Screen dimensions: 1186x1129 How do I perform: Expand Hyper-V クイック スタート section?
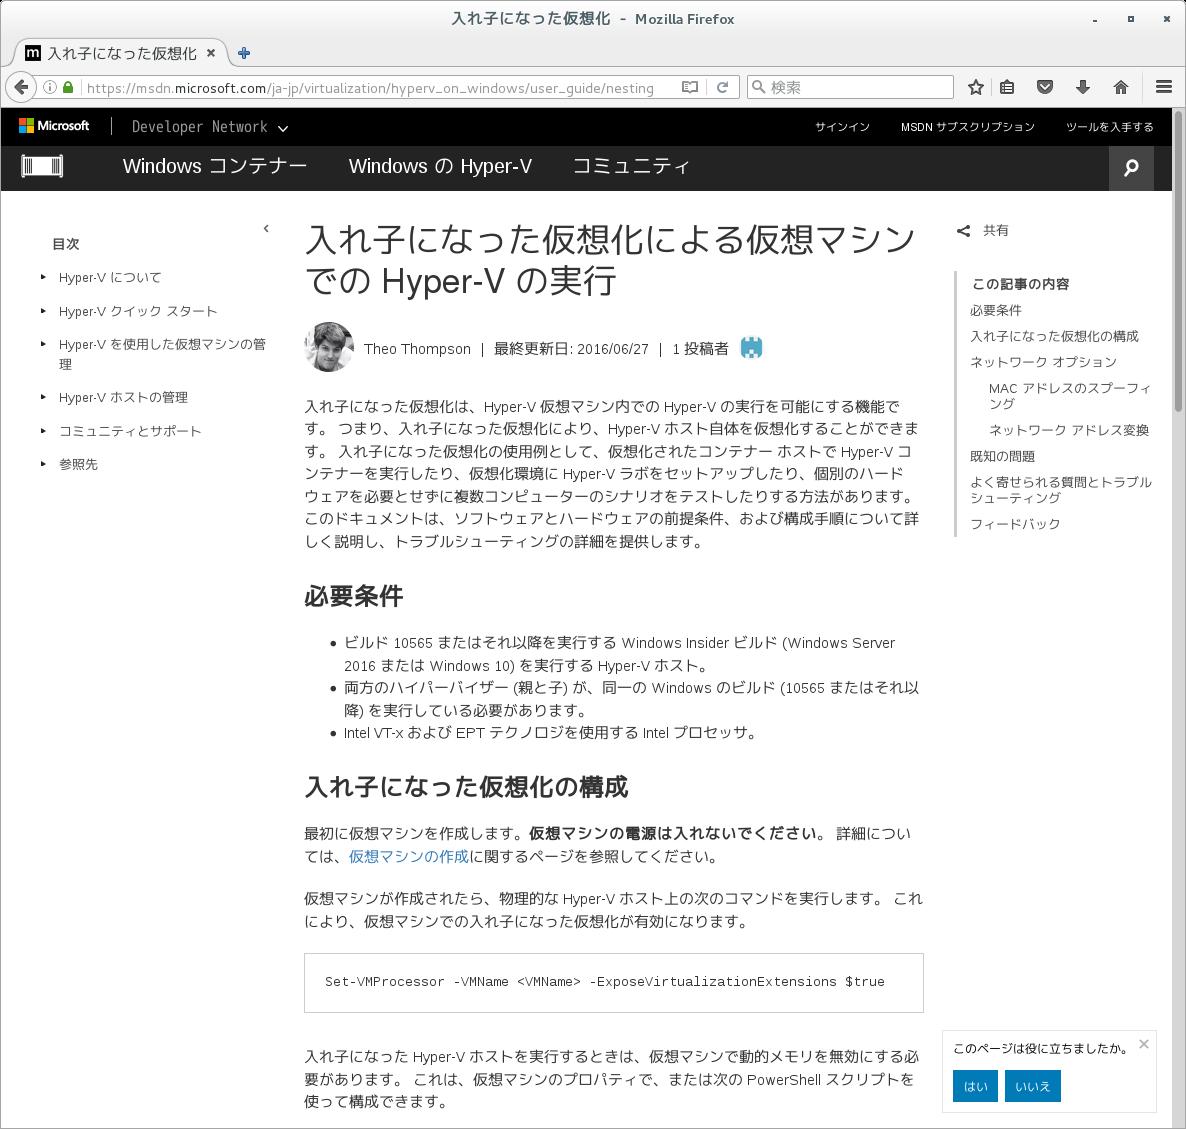click(43, 311)
